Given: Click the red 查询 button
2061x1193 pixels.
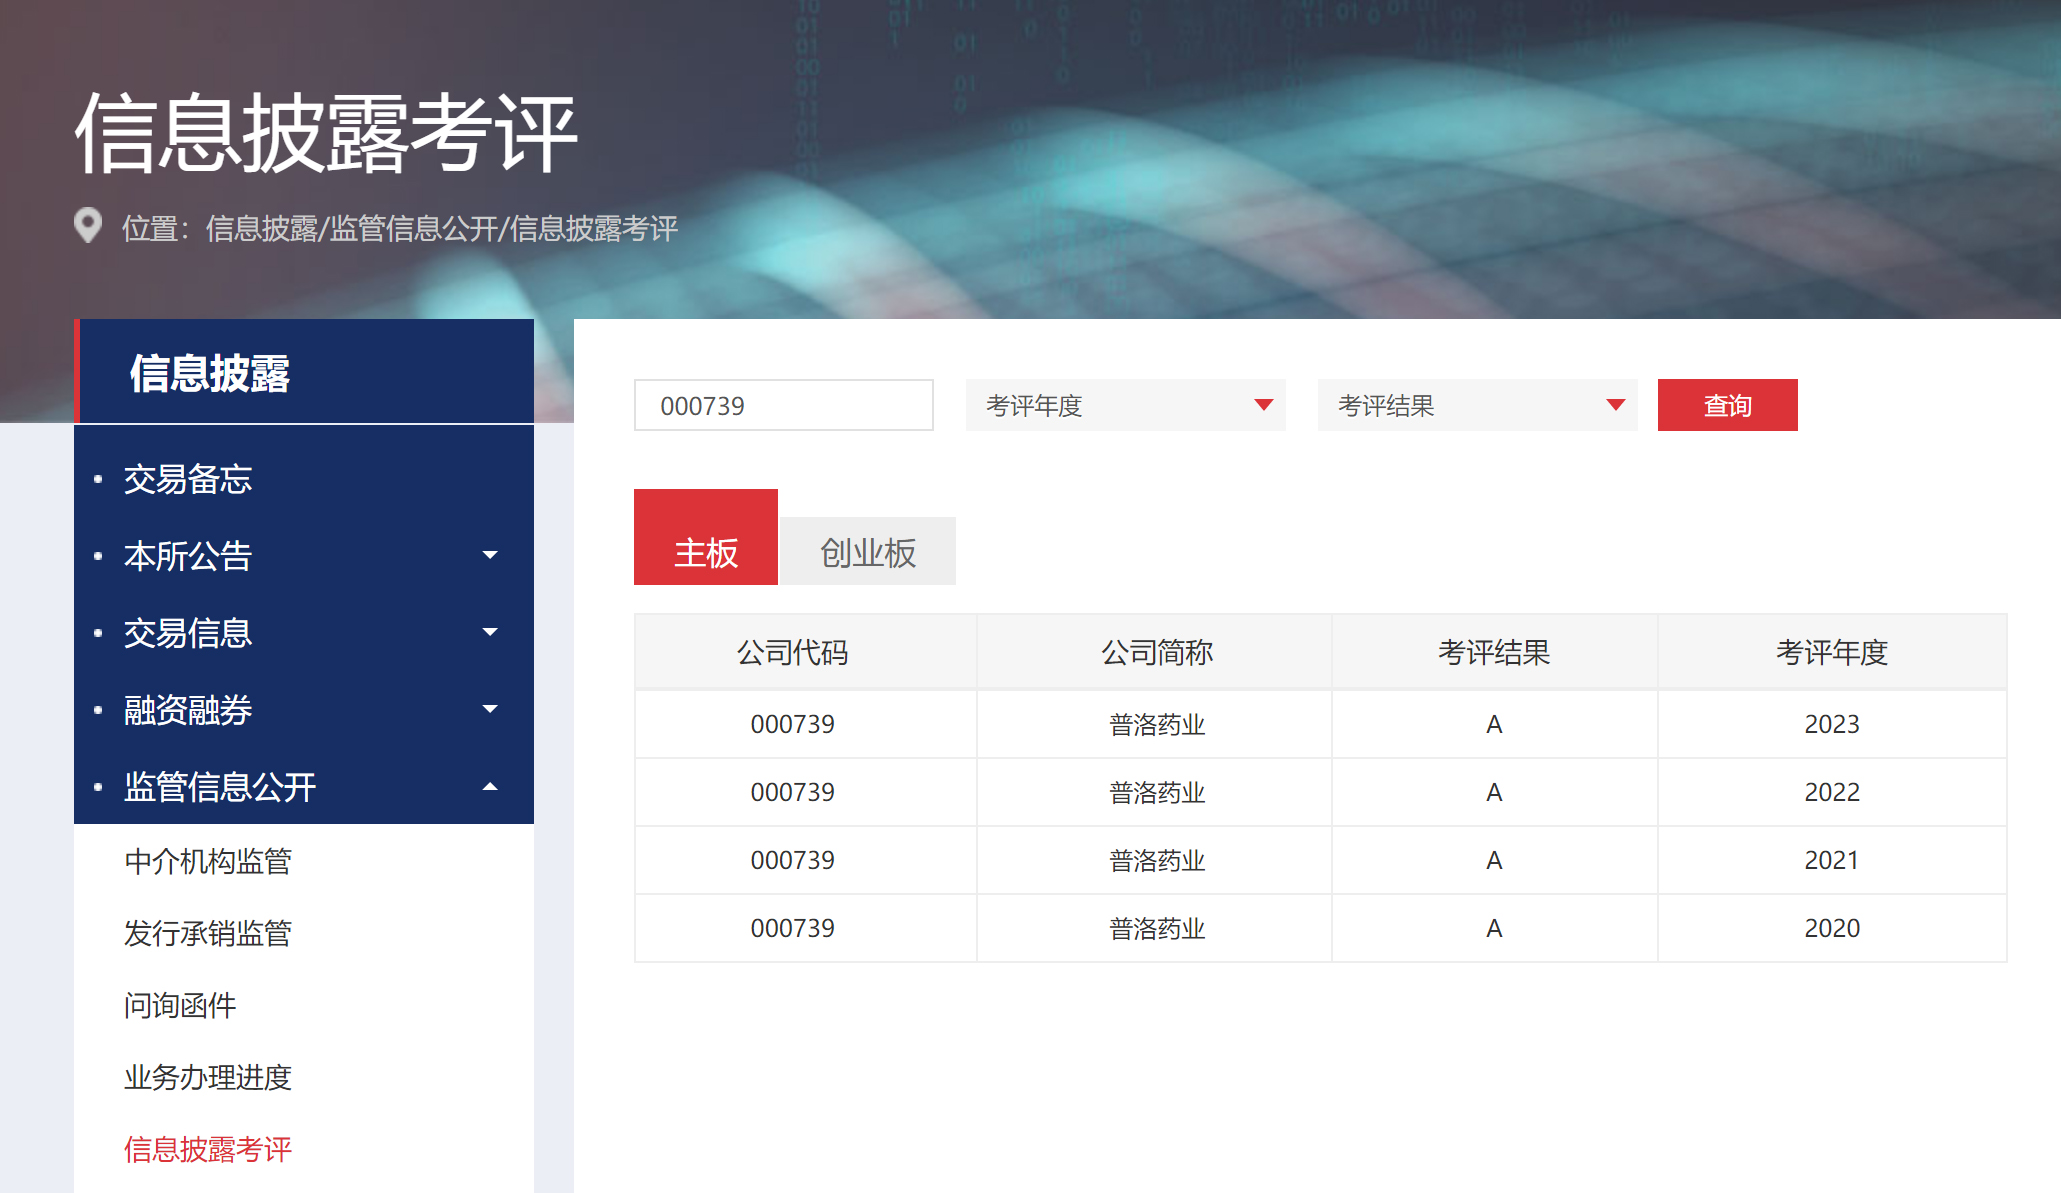Looking at the screenshot, I should [x=1727, y=405].
